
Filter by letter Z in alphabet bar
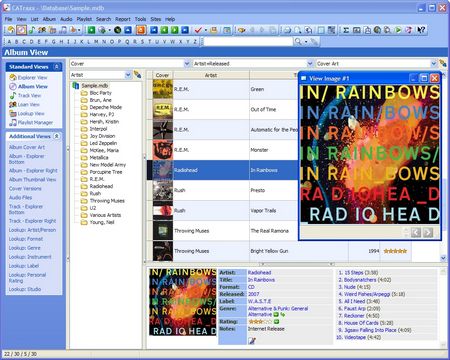pyautogui.click(x=195, y=42)
